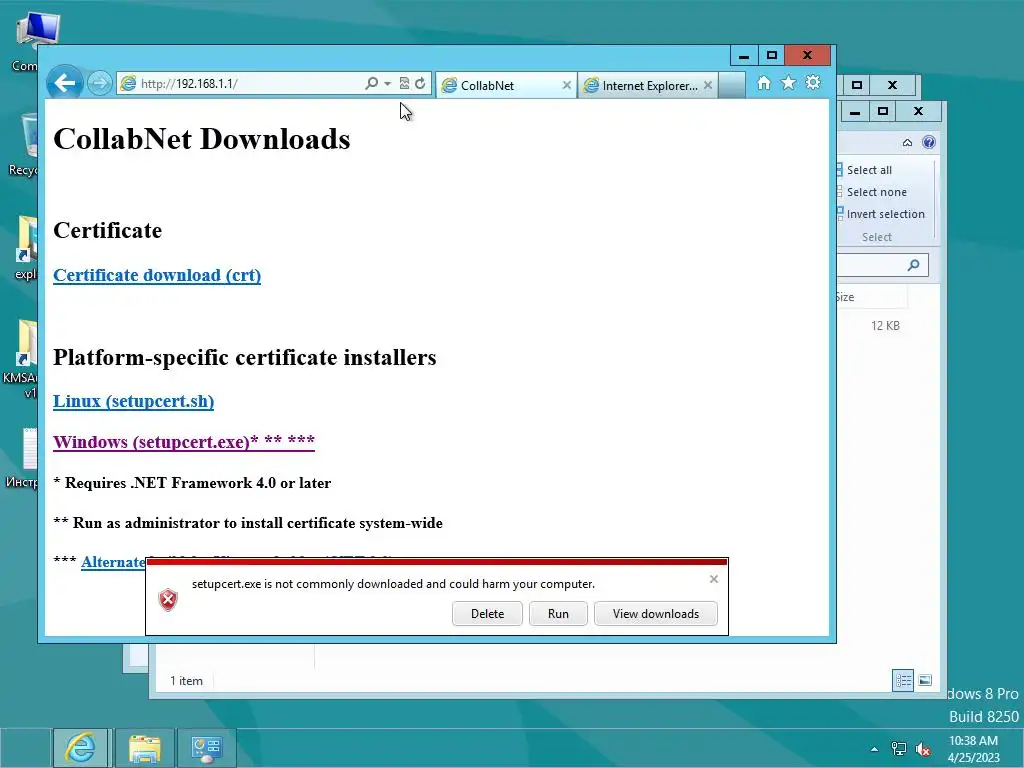Image resolution: width=1024 pixels, height=768 pixels.
Task: Go to Home page icon
Action: click(763, 83)
